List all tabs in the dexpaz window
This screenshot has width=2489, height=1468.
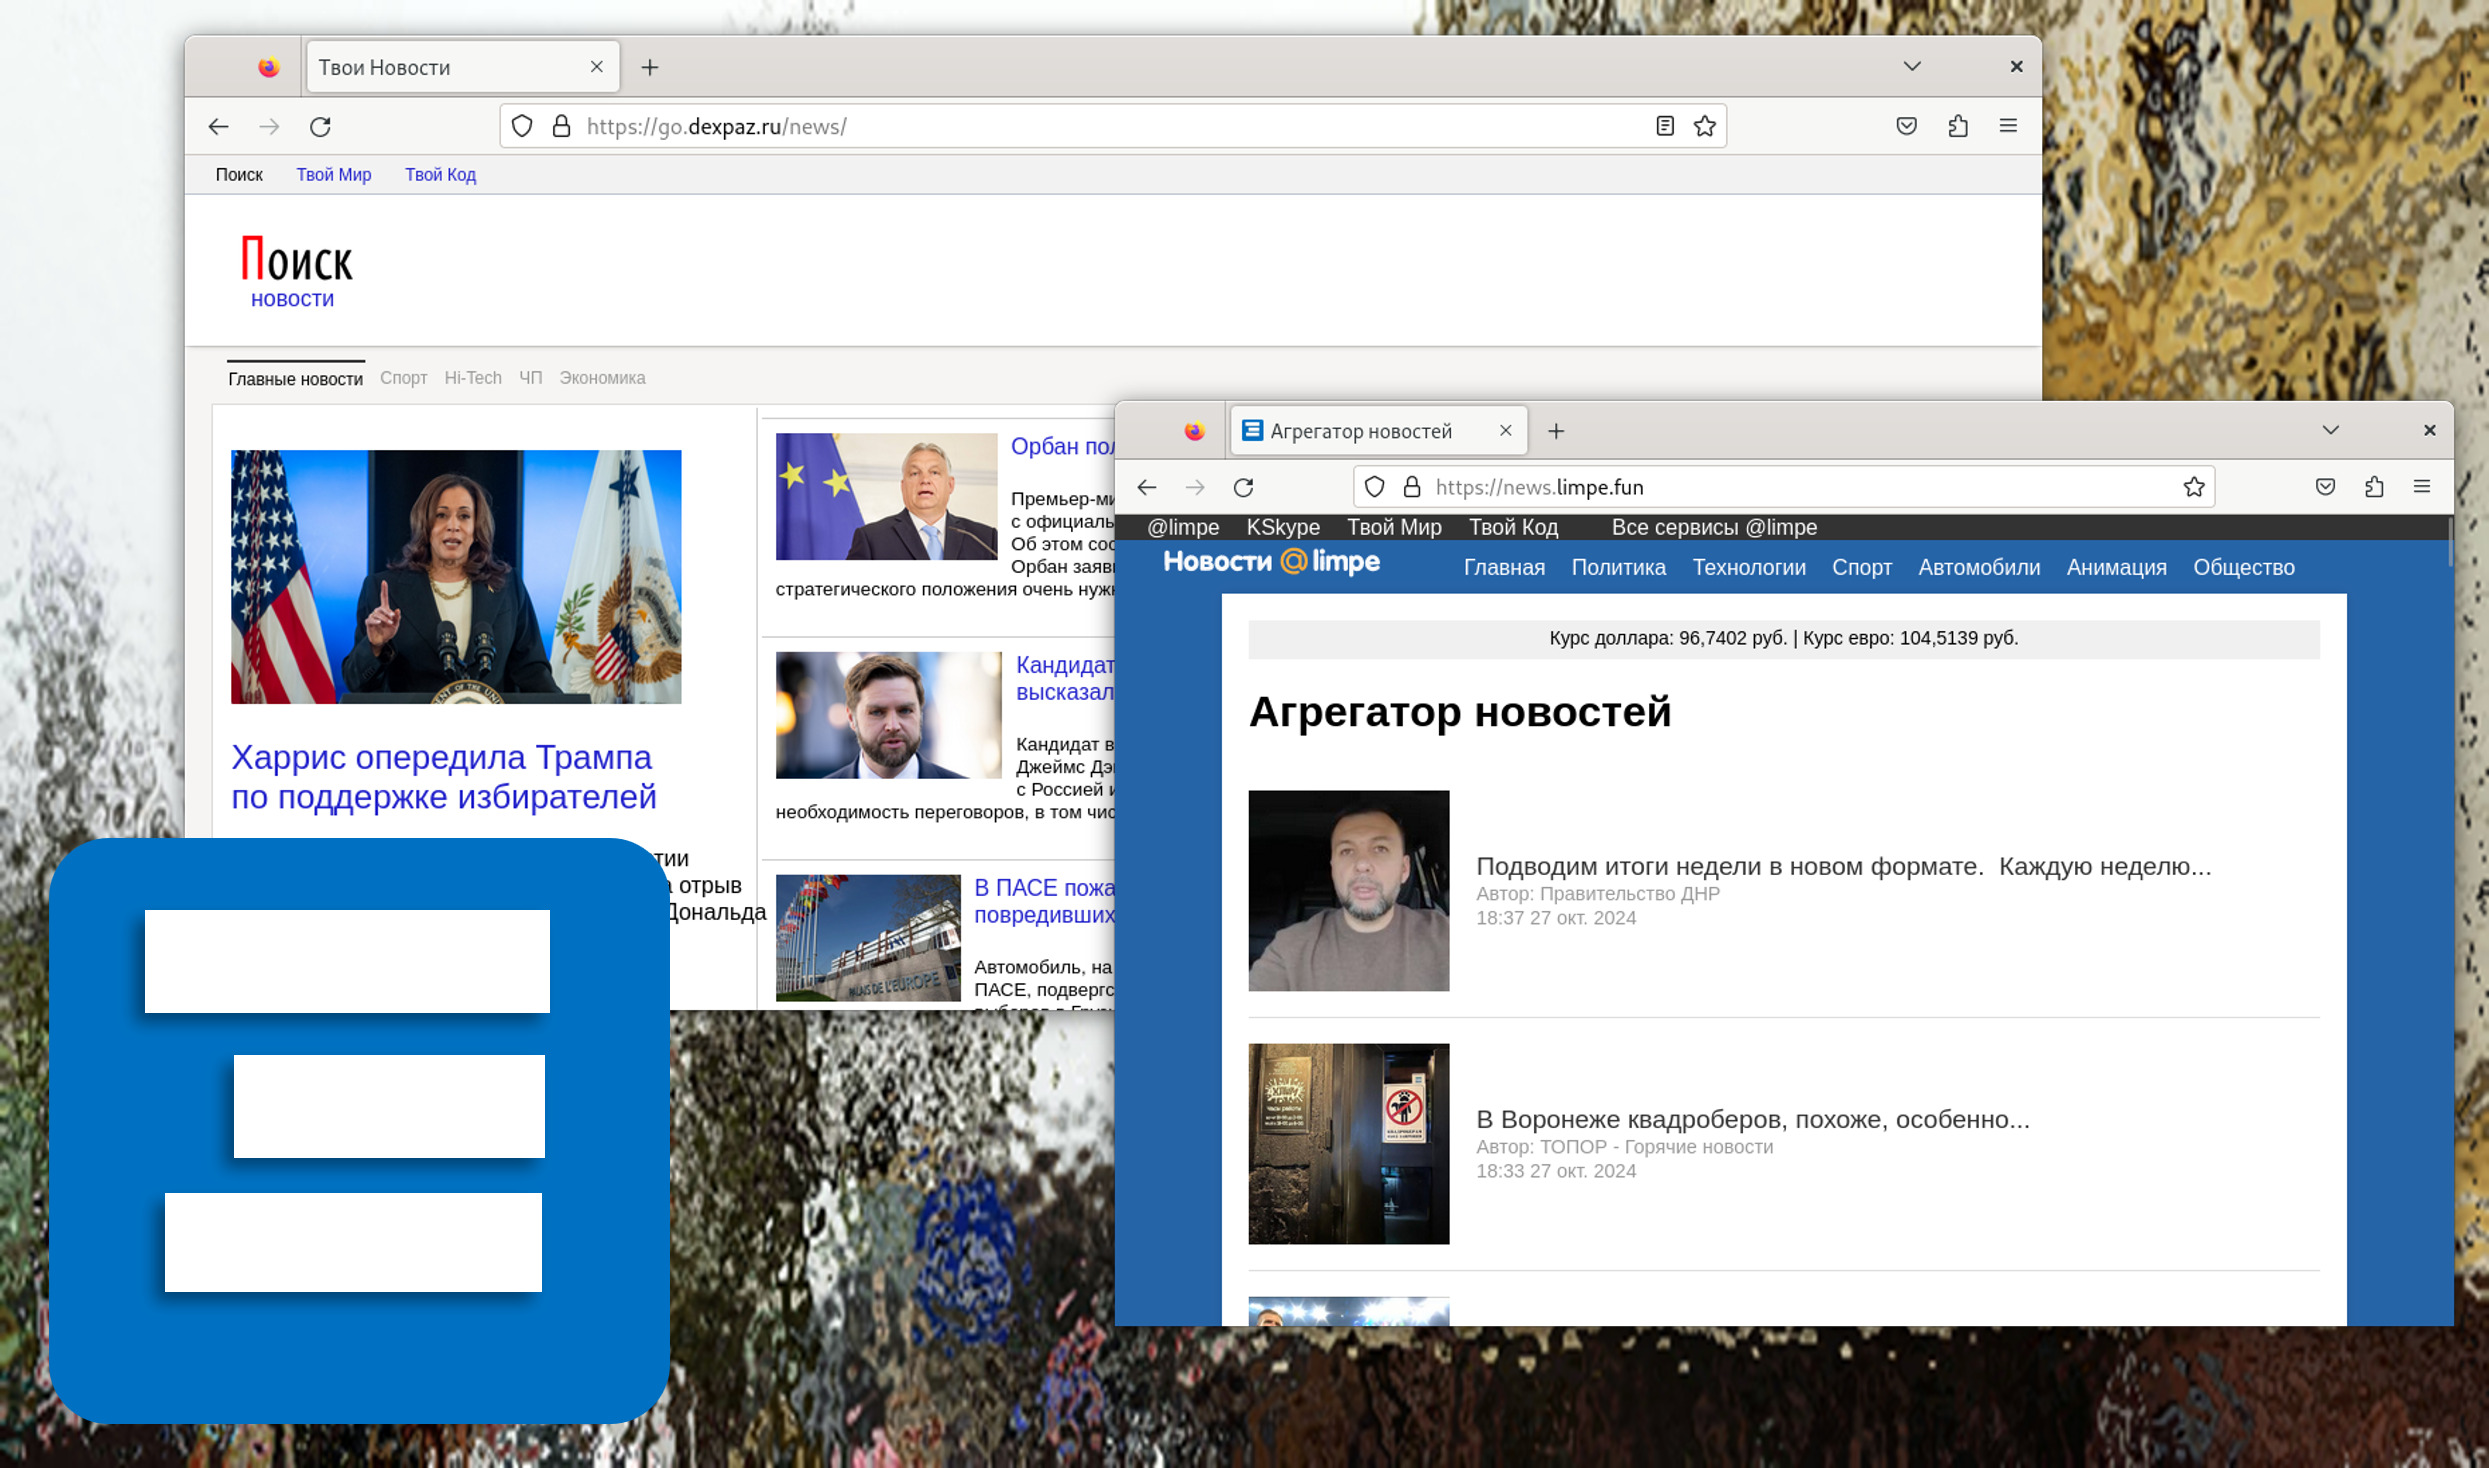click(x=1911, y=67)
